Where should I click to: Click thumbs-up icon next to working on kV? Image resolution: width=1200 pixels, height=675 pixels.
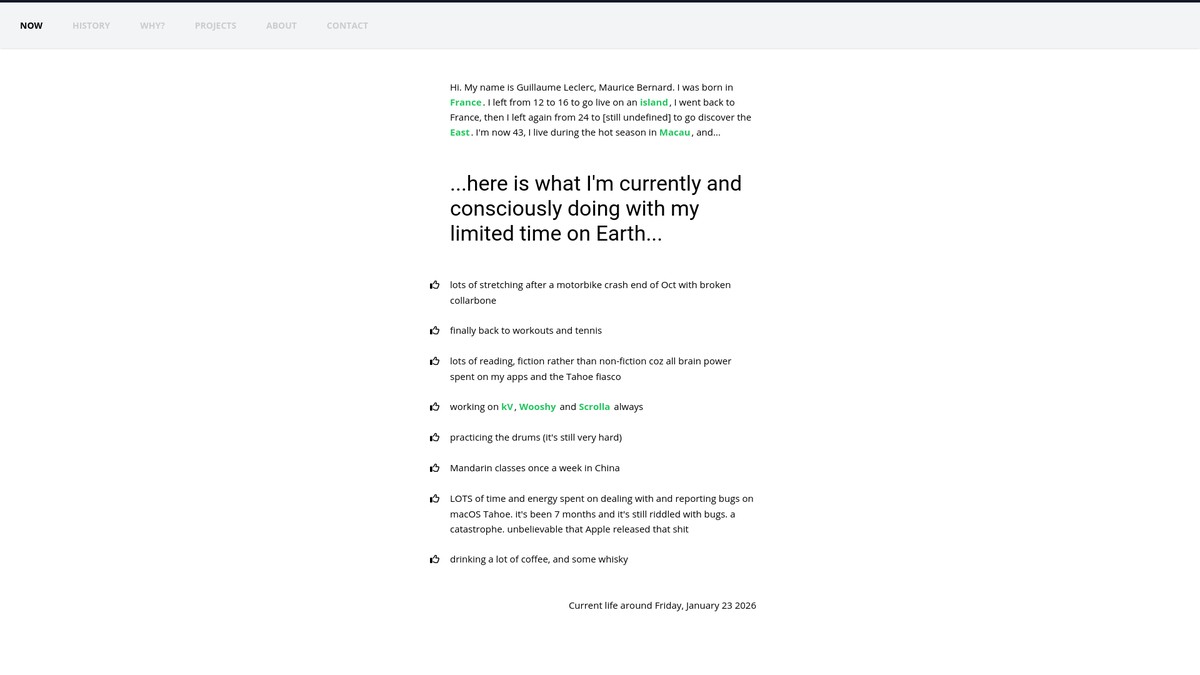click(x=434, y=407)
